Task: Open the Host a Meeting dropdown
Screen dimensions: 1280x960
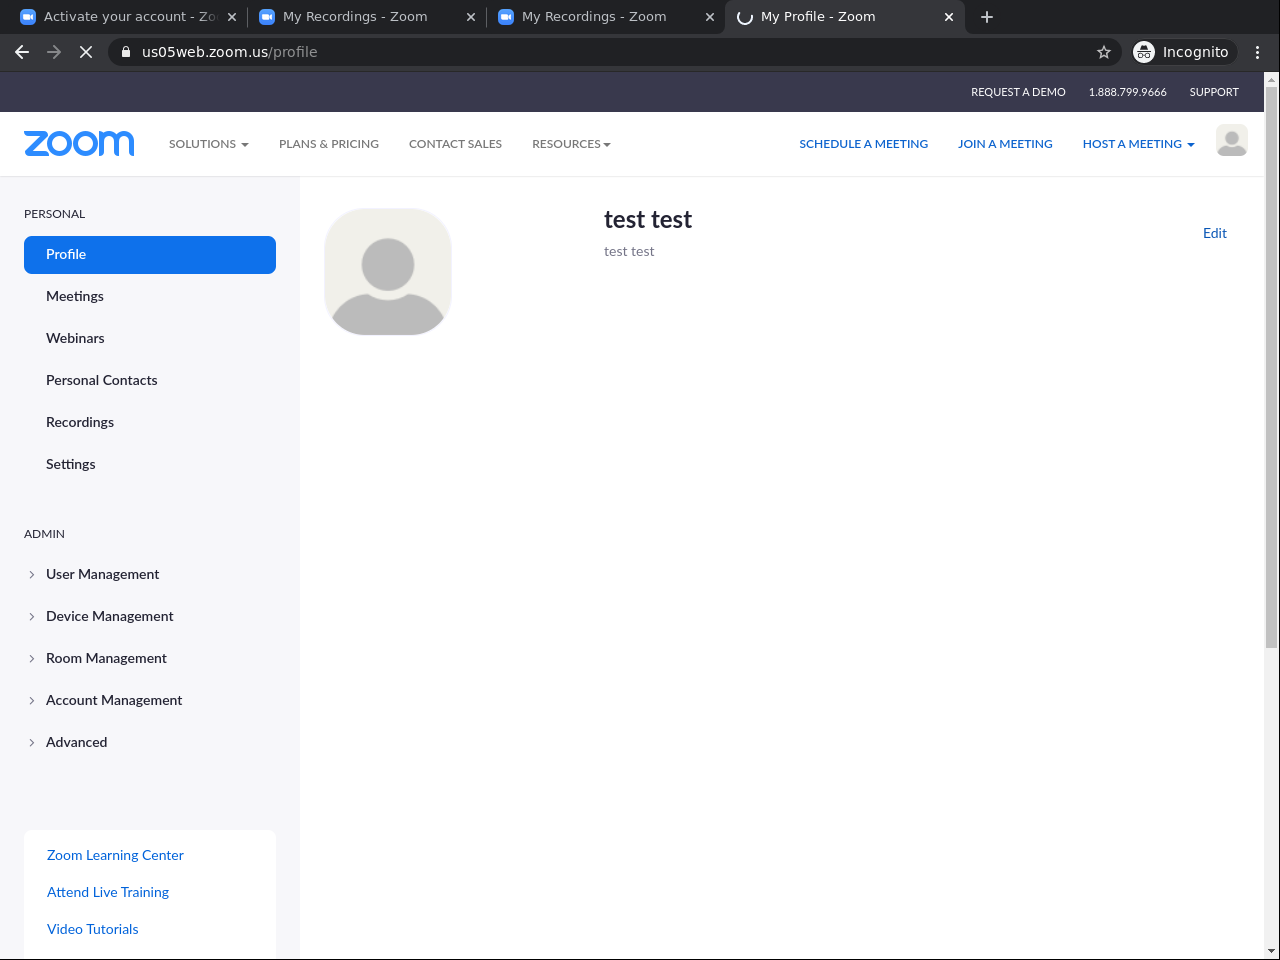Action: click(x=1138, y=144)
